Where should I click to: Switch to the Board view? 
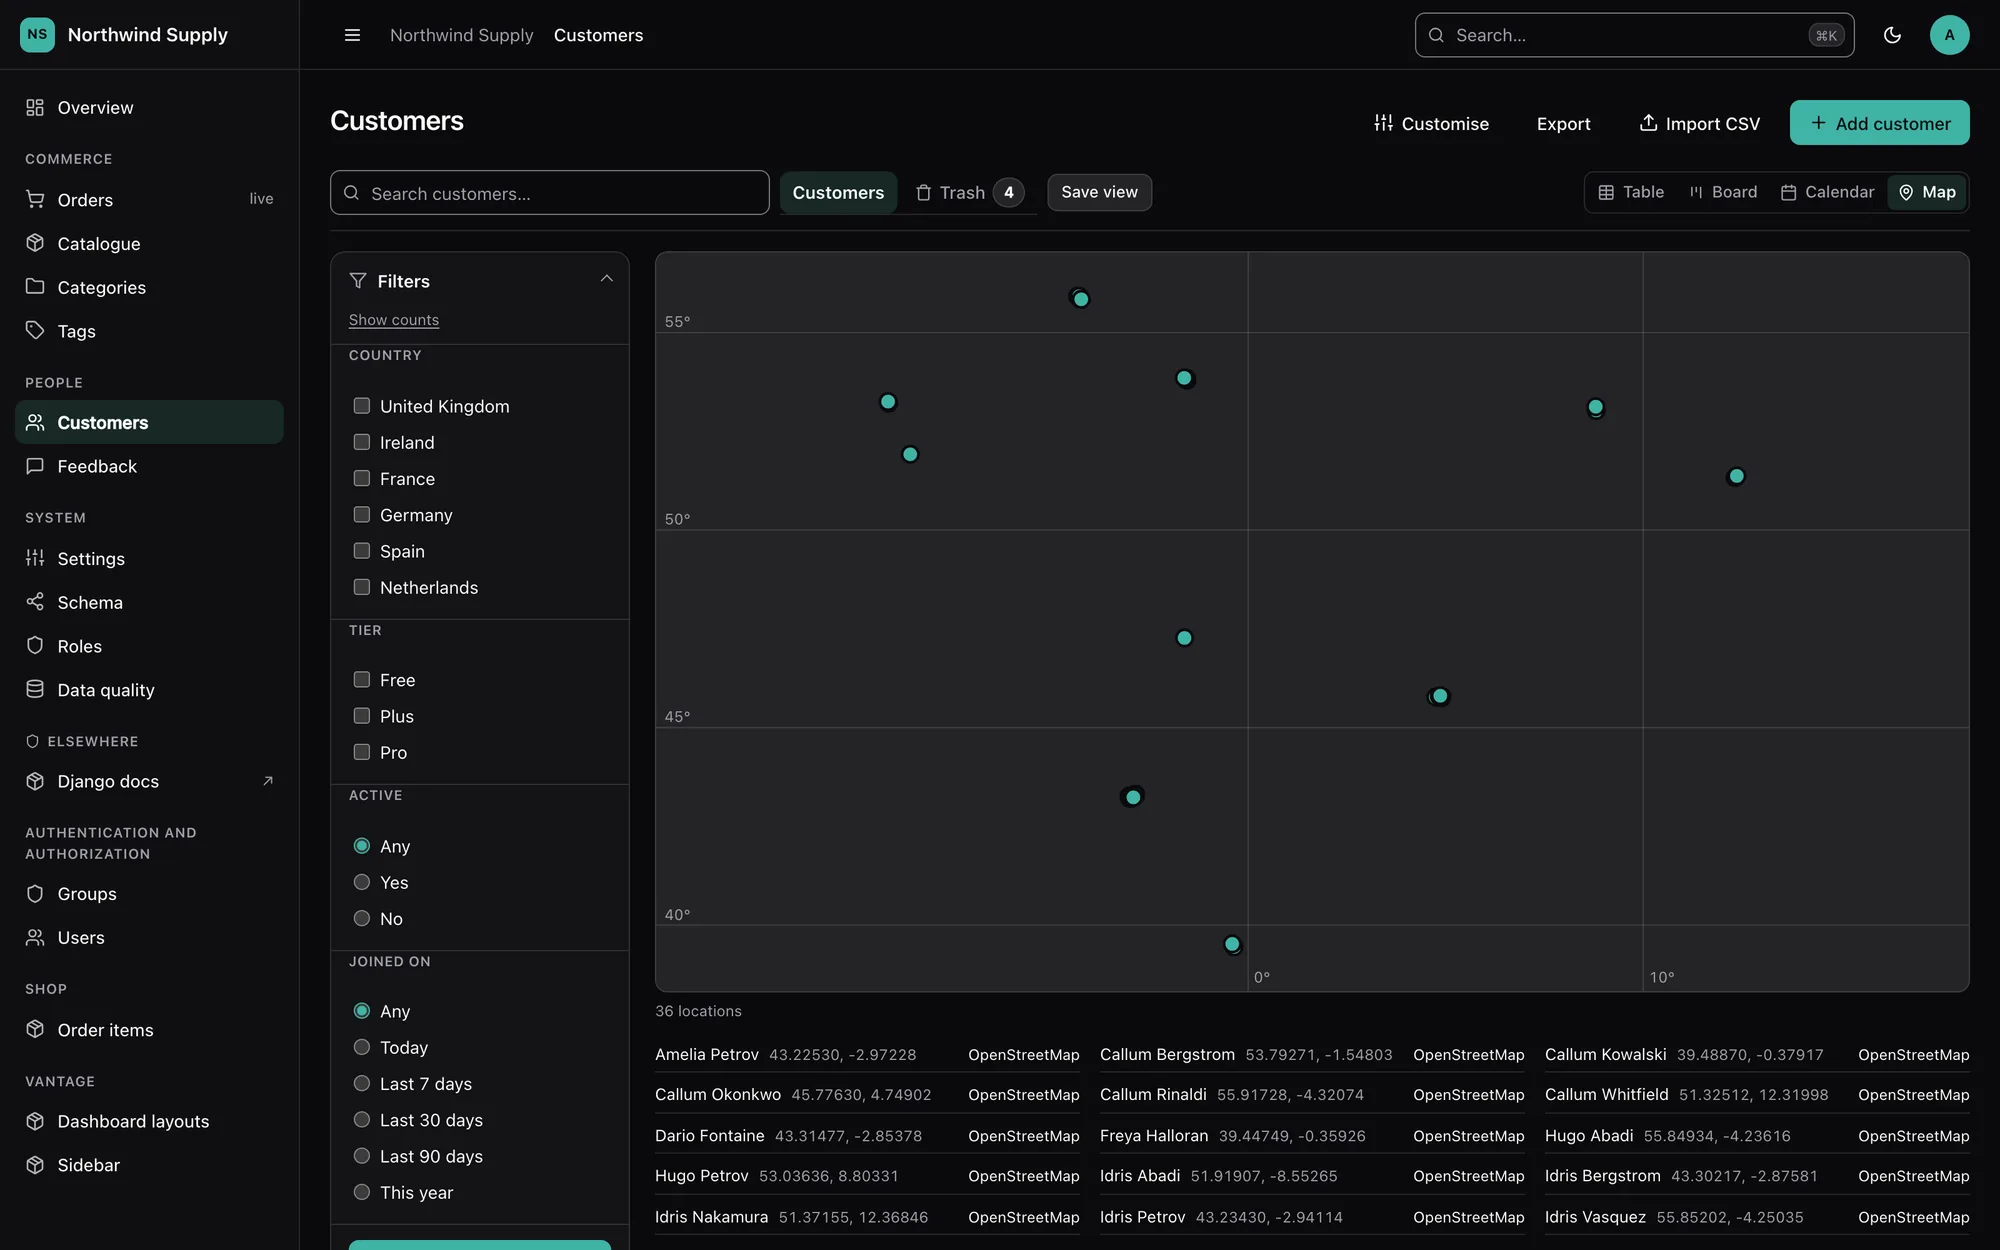[1723, 192]
